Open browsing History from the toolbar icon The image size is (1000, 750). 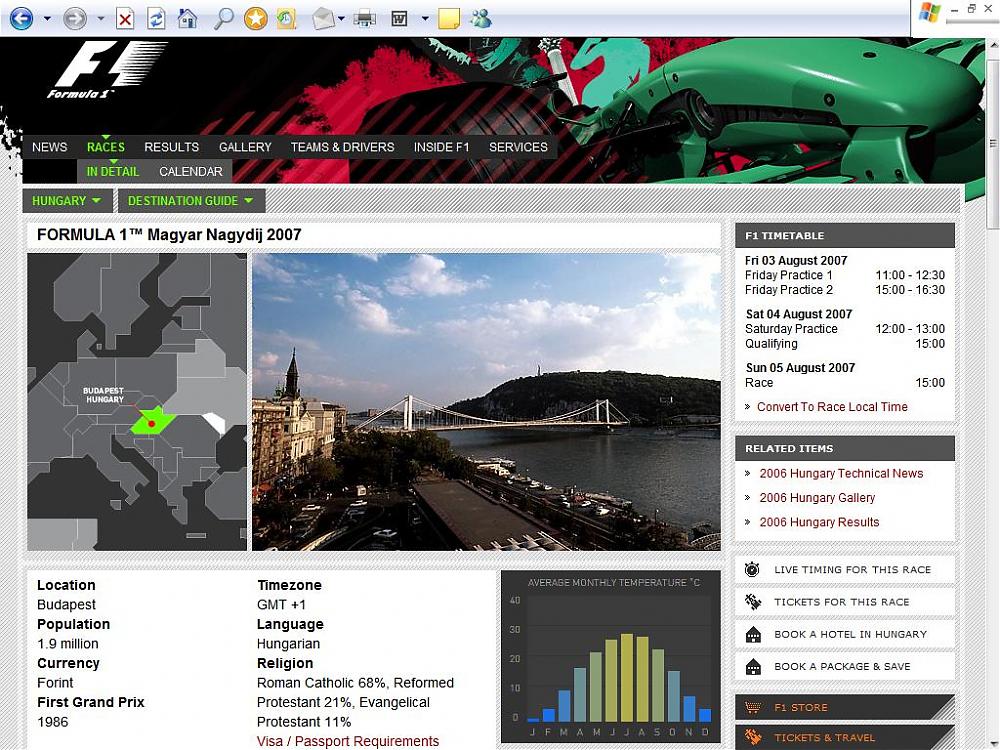tap(286, 18)
